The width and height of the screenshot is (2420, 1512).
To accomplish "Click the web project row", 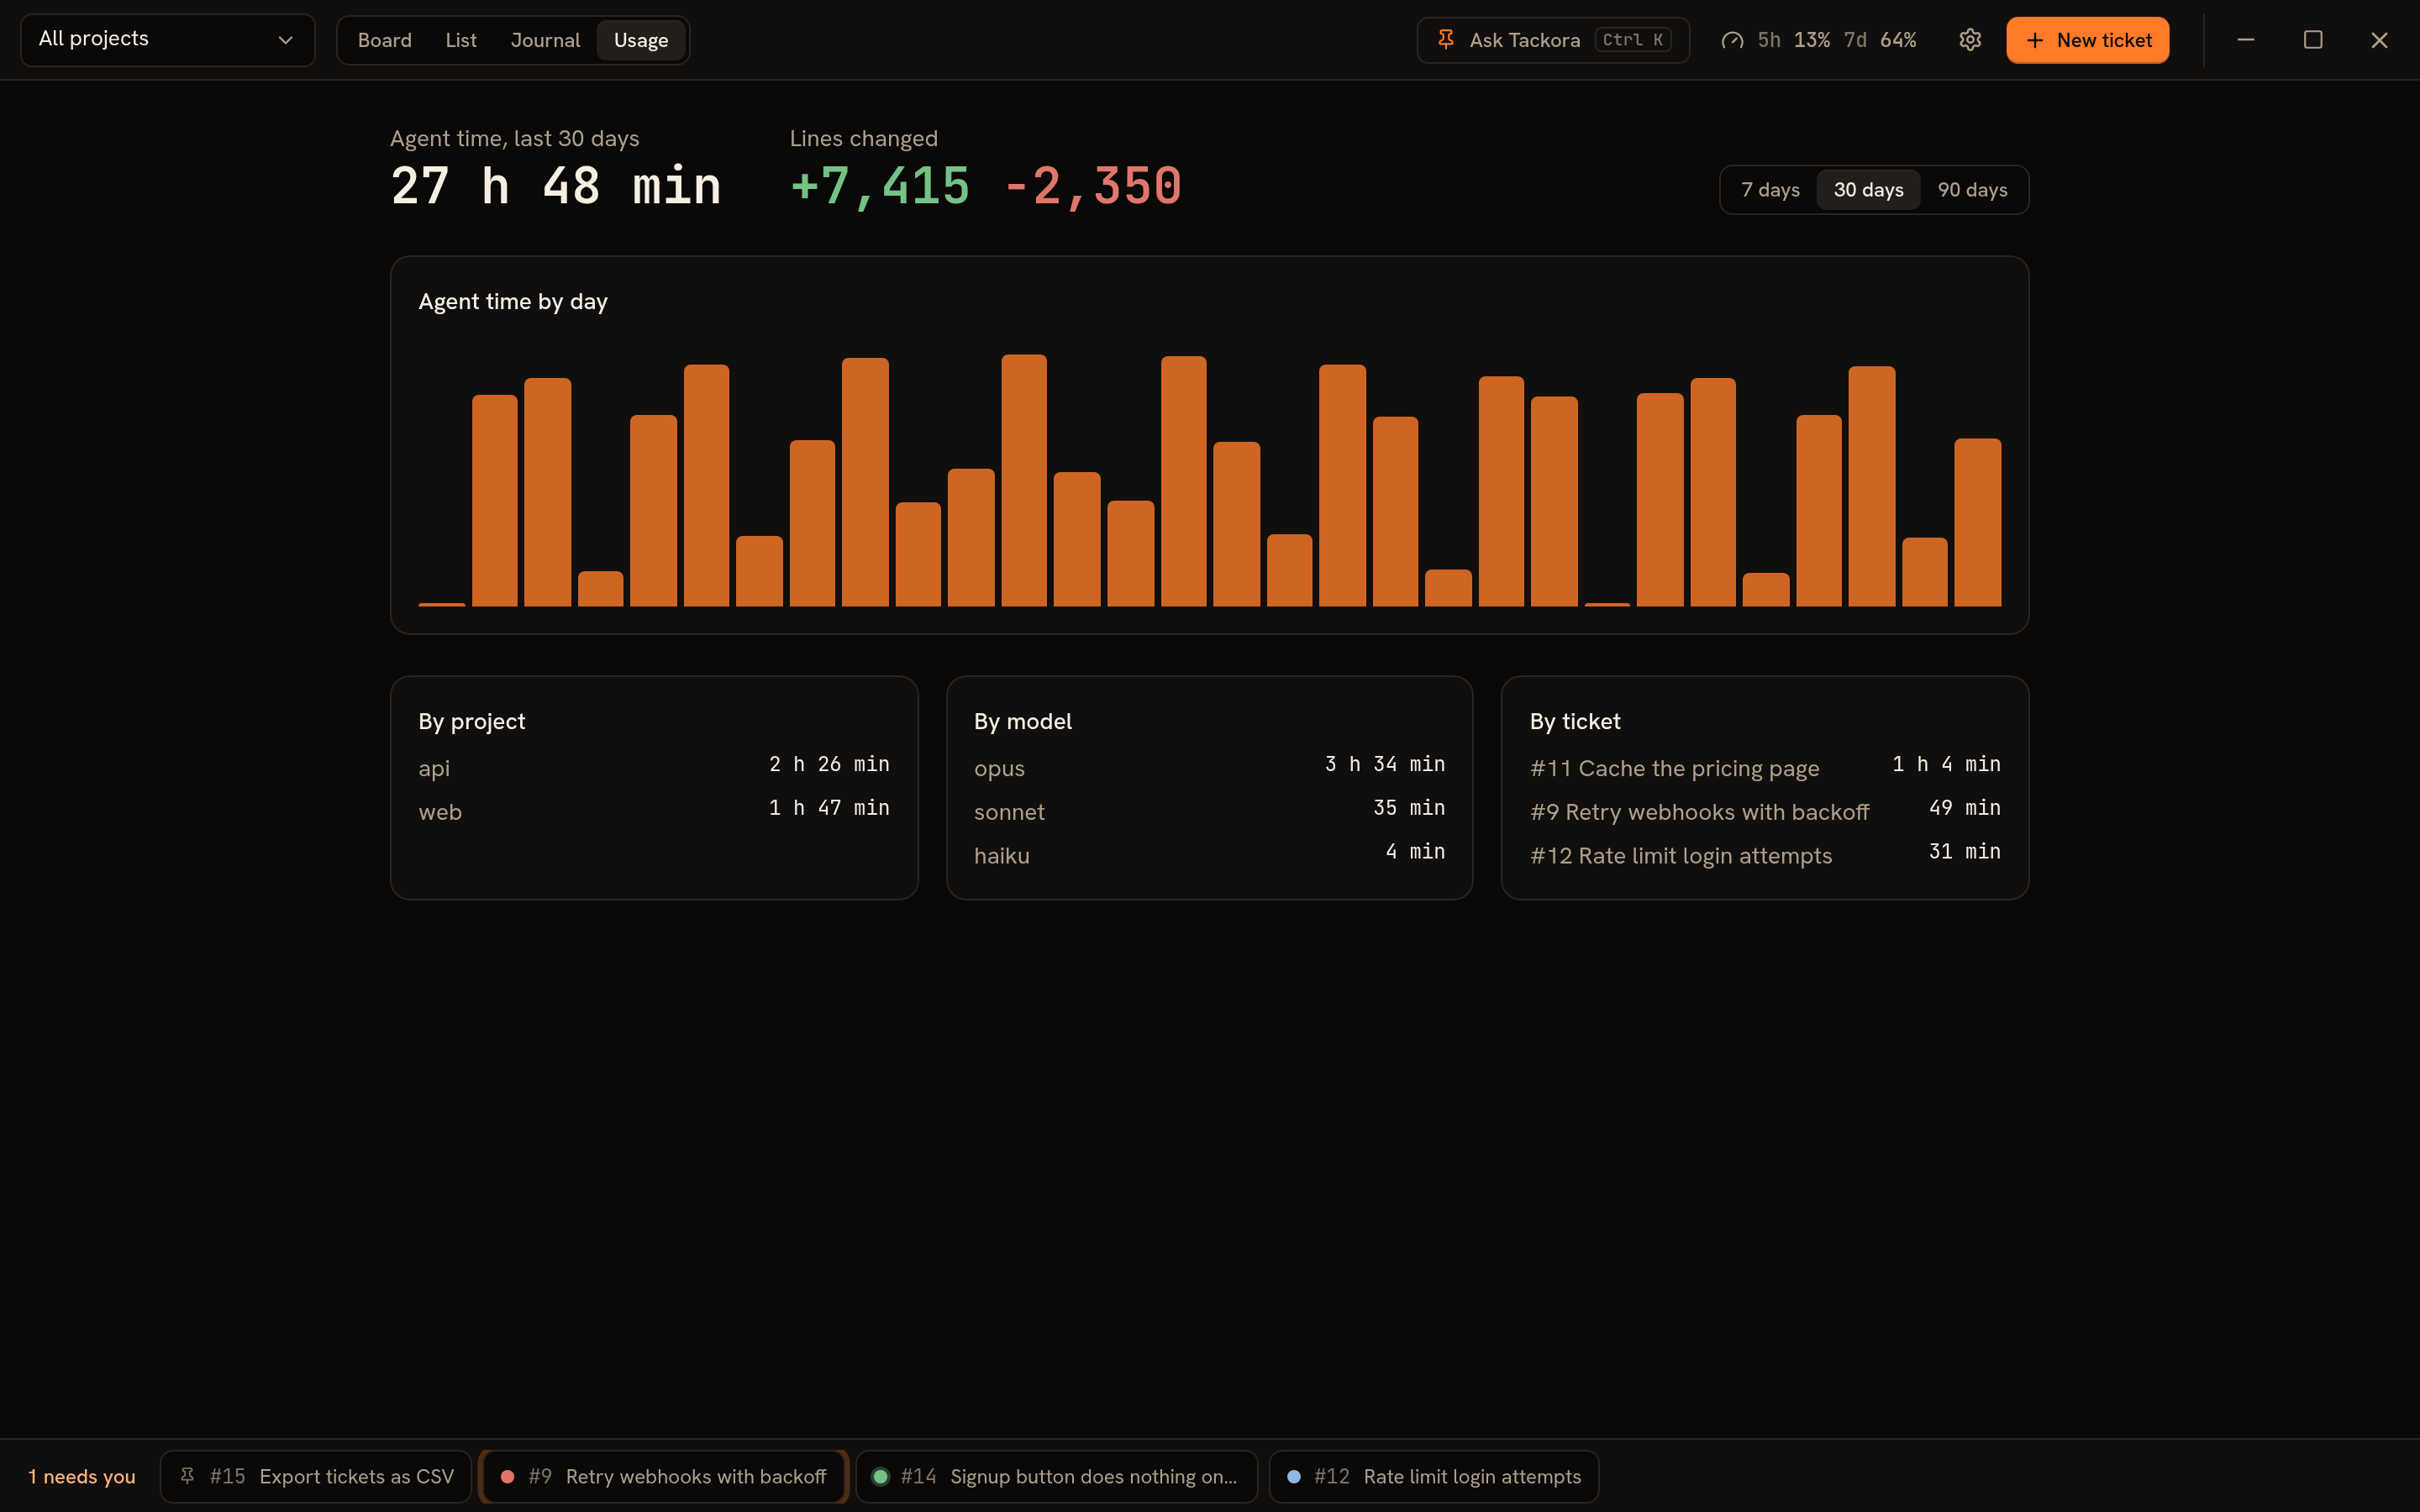I will coord(654,811).
